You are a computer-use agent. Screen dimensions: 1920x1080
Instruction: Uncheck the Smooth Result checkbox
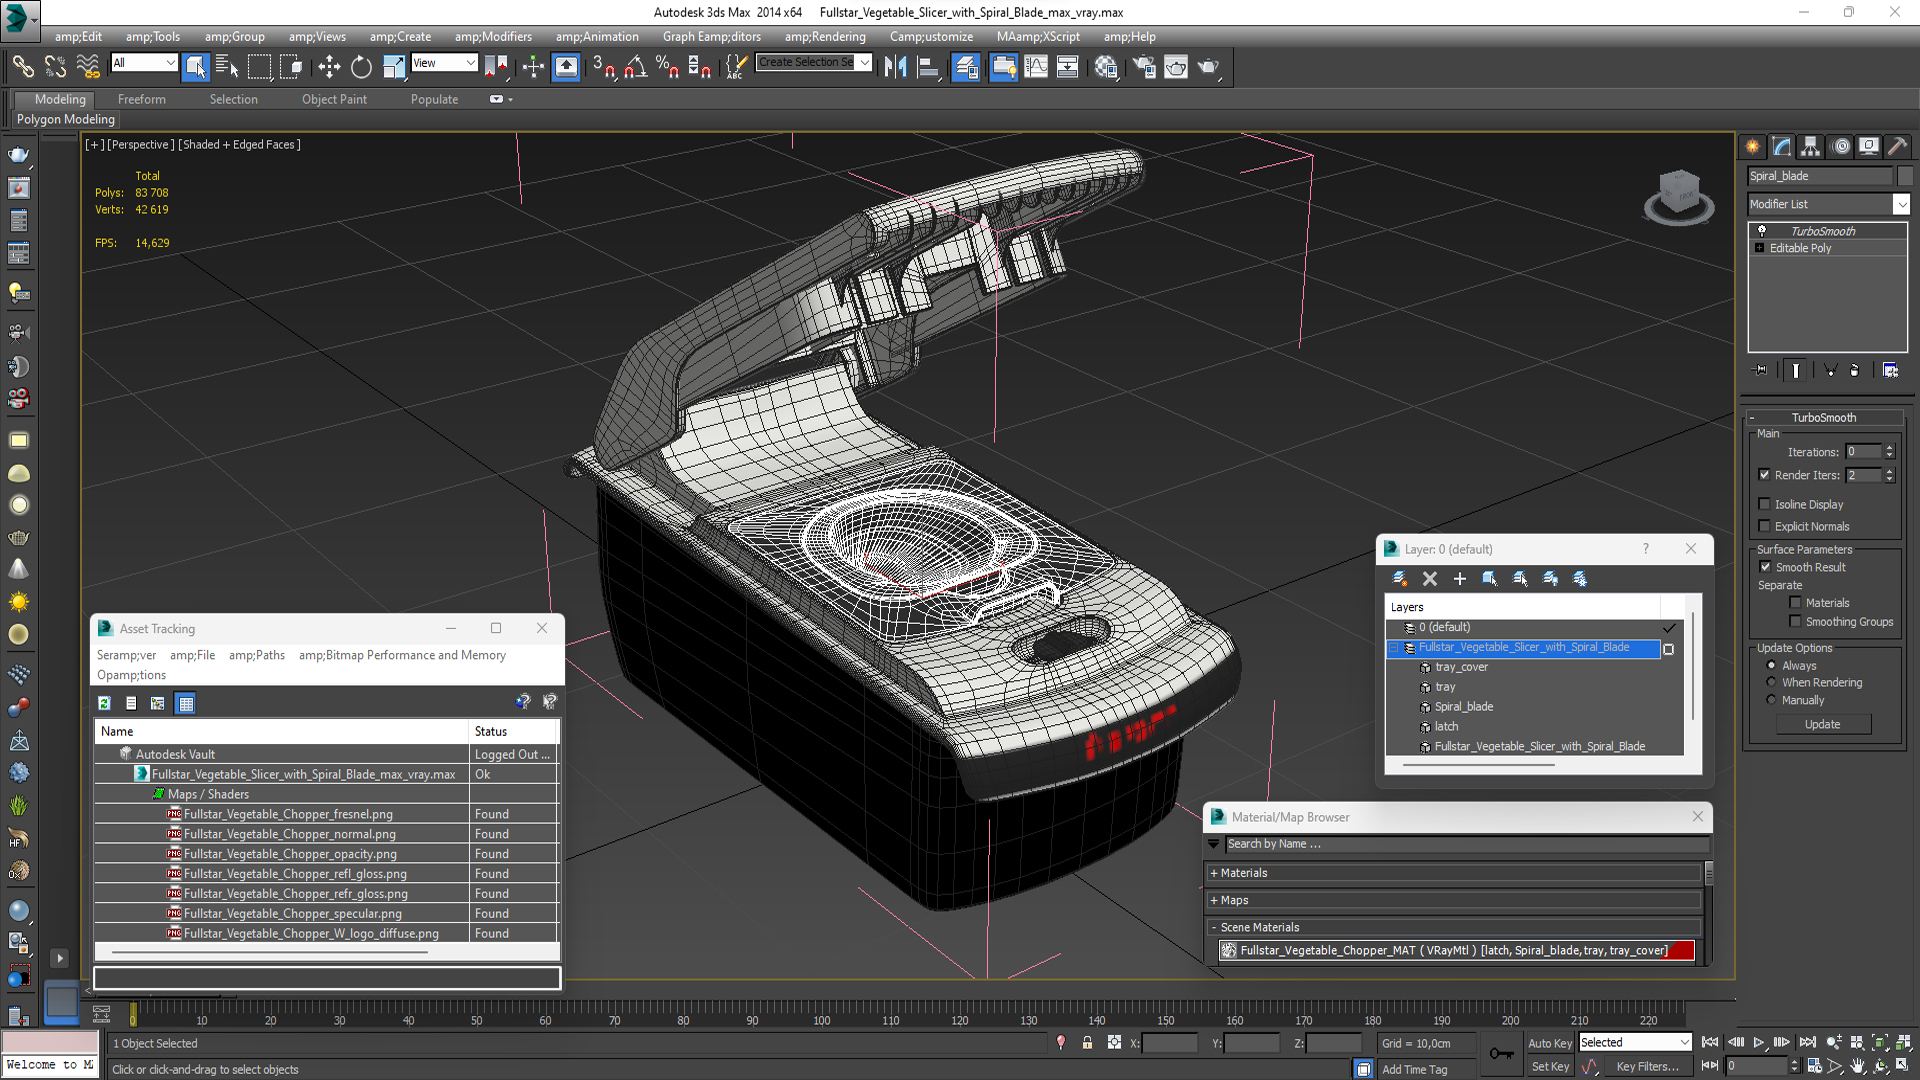(1765, 567)
